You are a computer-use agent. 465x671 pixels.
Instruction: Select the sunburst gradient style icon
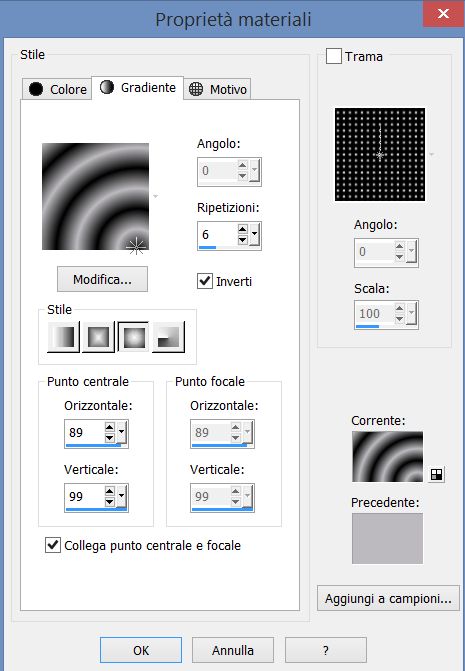(x=133, y=337)
